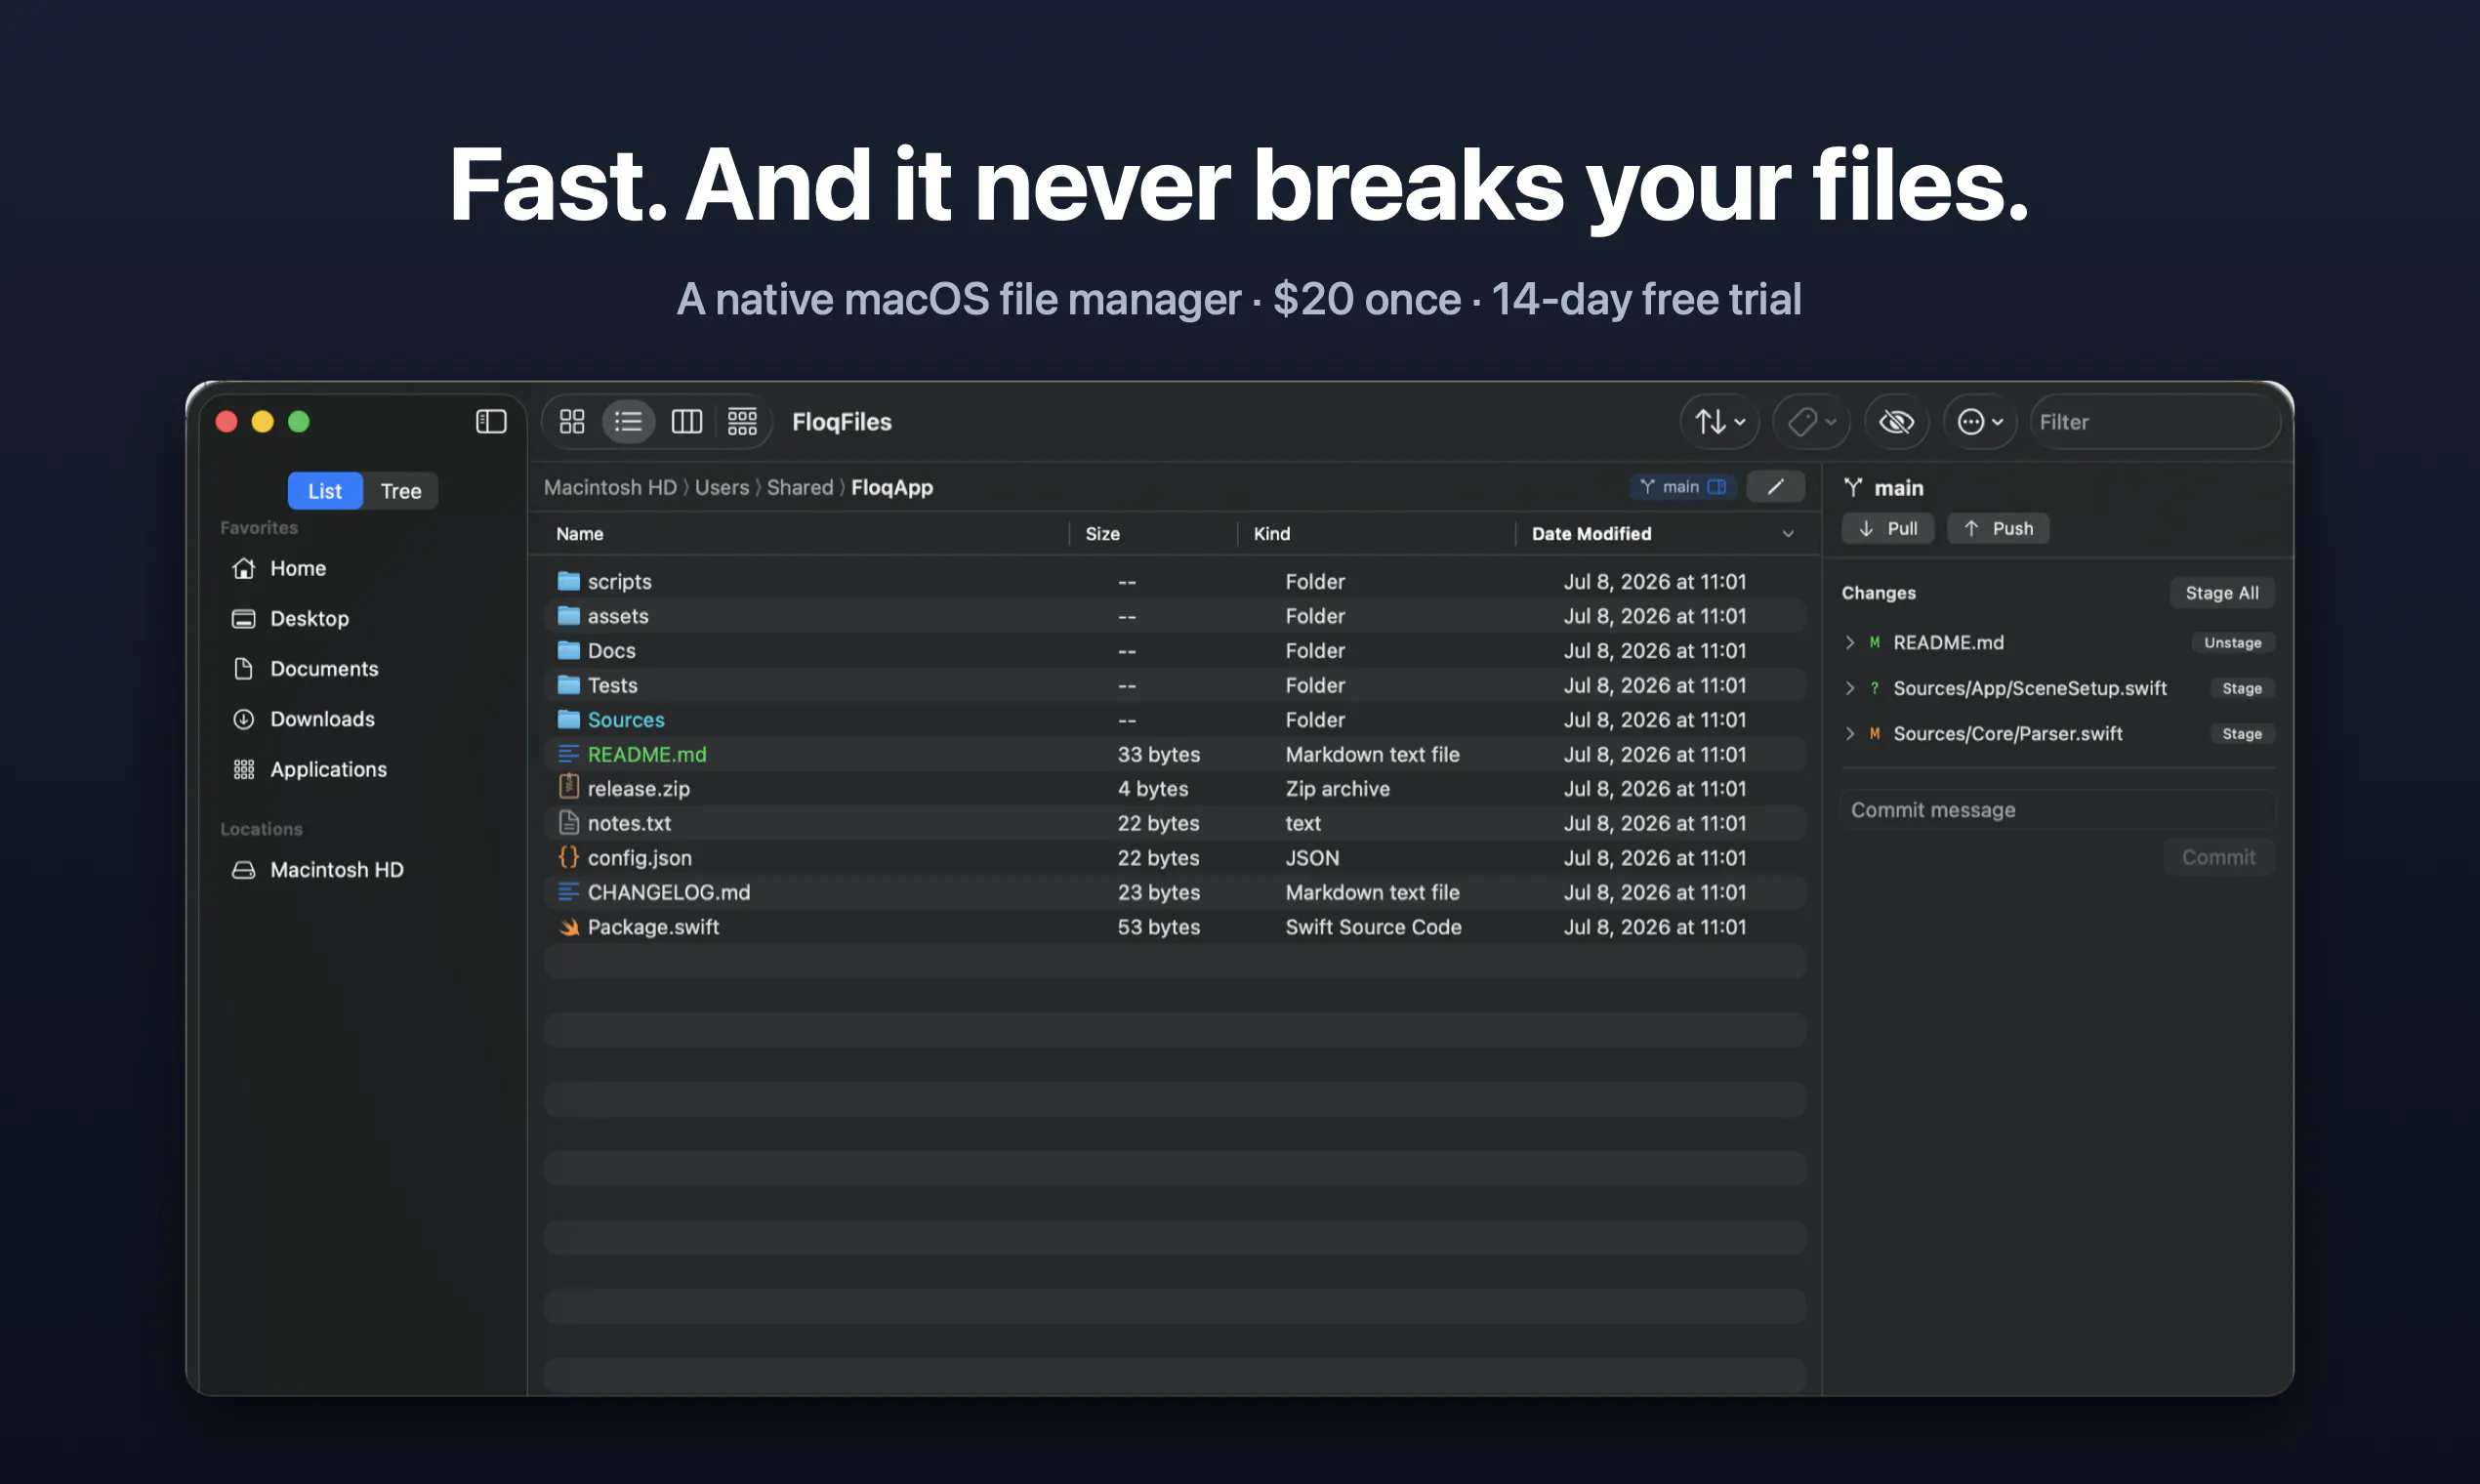2480x1484 pixels.
Task: Click the Stage All button
Action: tap(2222, 593)
